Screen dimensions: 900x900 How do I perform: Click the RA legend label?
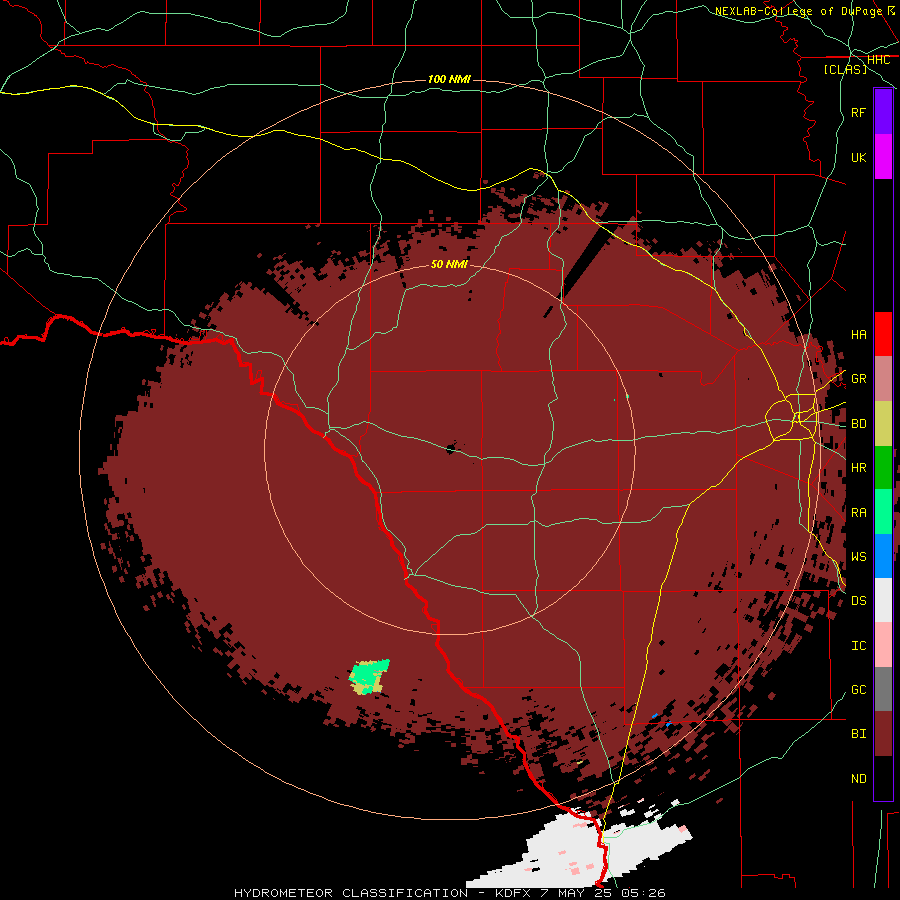(858, 513)
